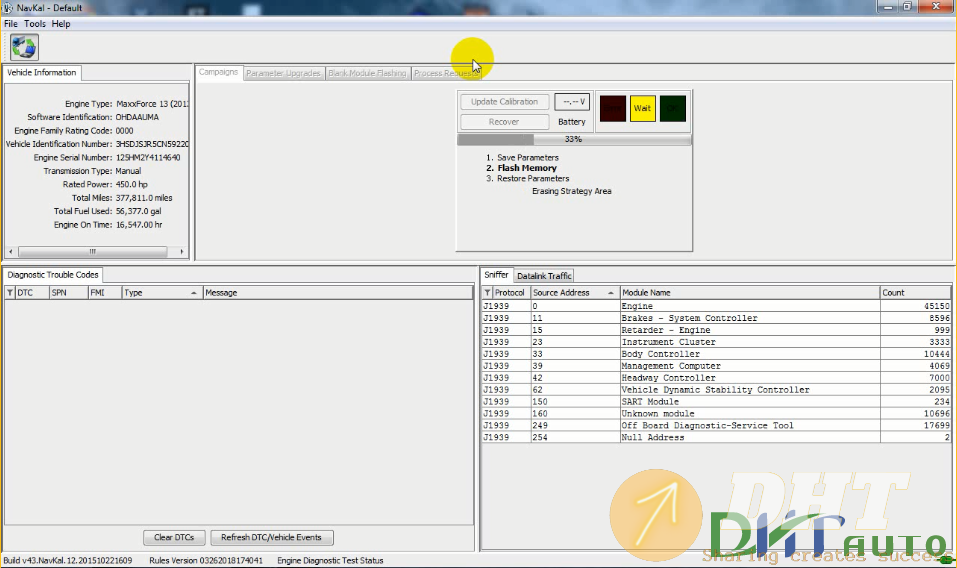Sort by the Count column header
This screenshot has height=568, width=957.
(915, 293)
